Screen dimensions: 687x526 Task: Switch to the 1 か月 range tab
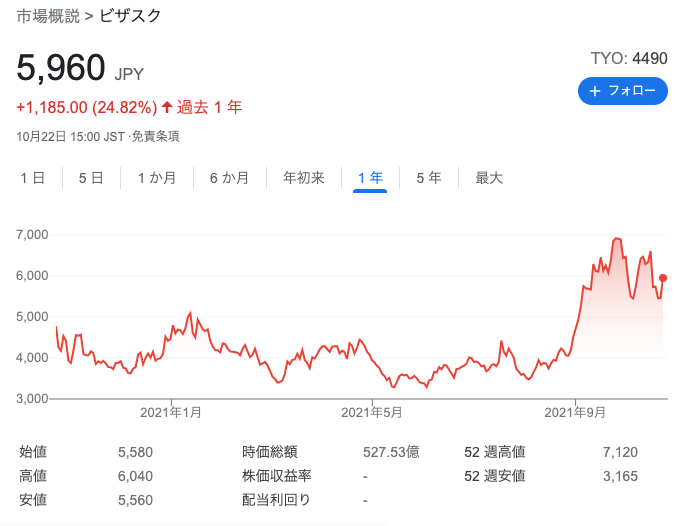157,178
